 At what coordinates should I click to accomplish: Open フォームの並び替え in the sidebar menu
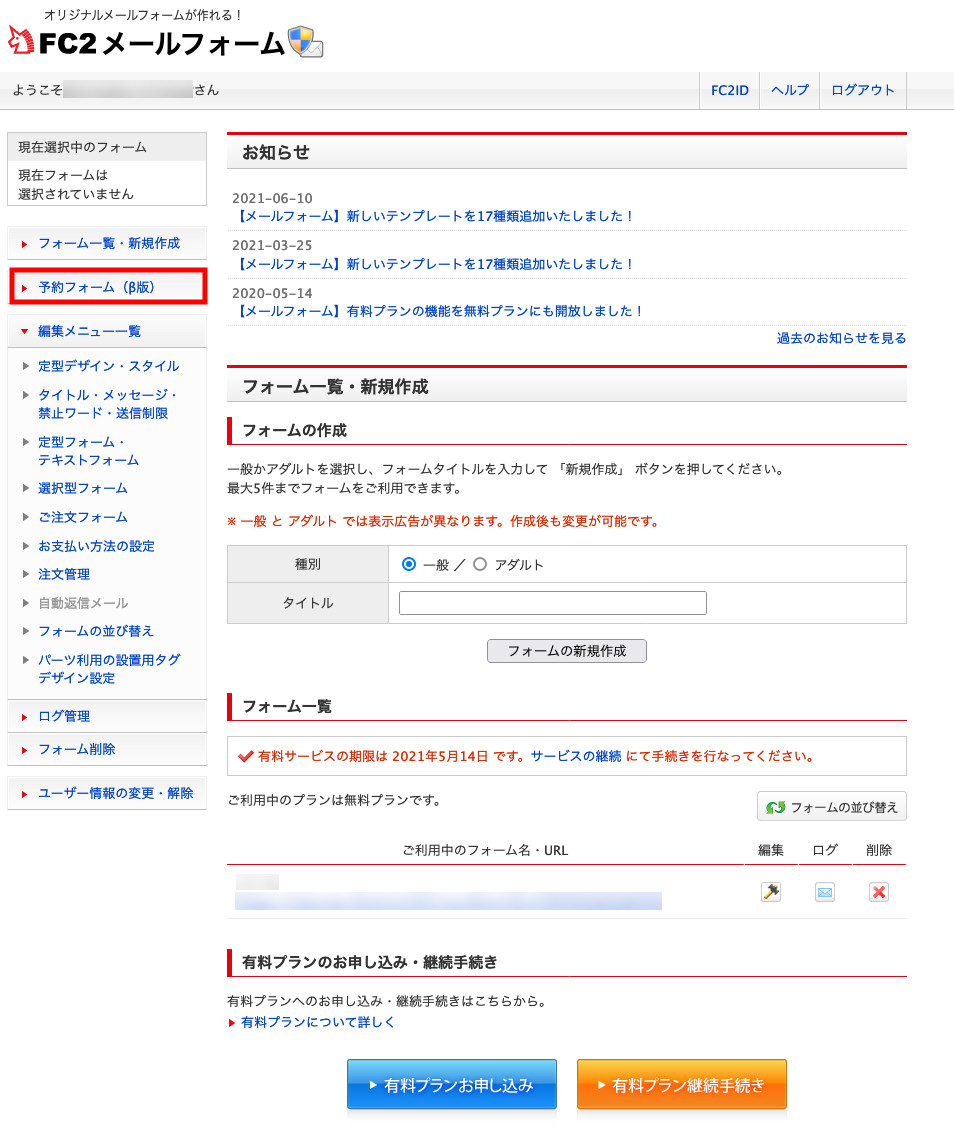(x=96, y=631)
